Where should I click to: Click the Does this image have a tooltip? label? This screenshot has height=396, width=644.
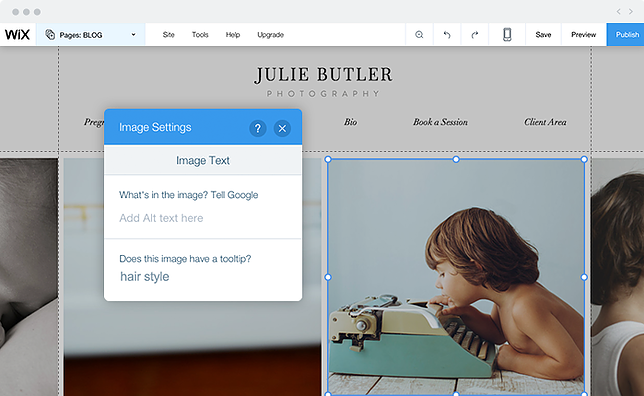pyautogui.click(x=185, y=259)
